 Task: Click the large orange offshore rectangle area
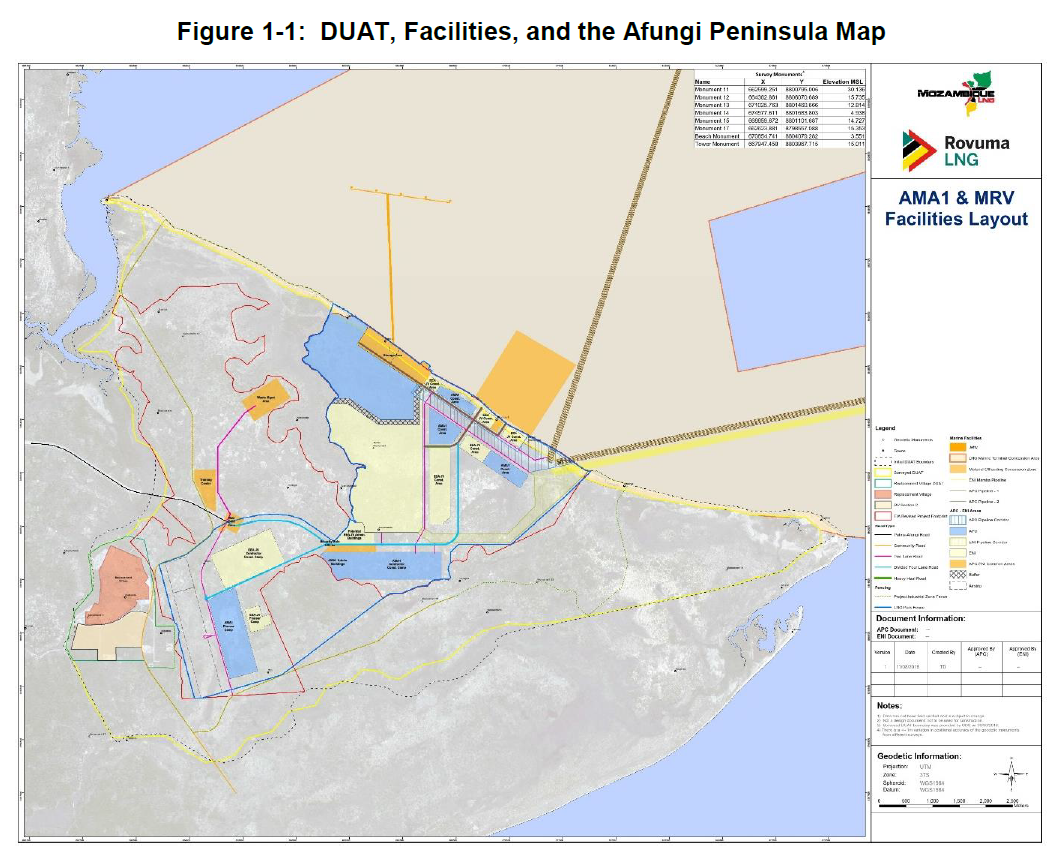click(525, 379)
